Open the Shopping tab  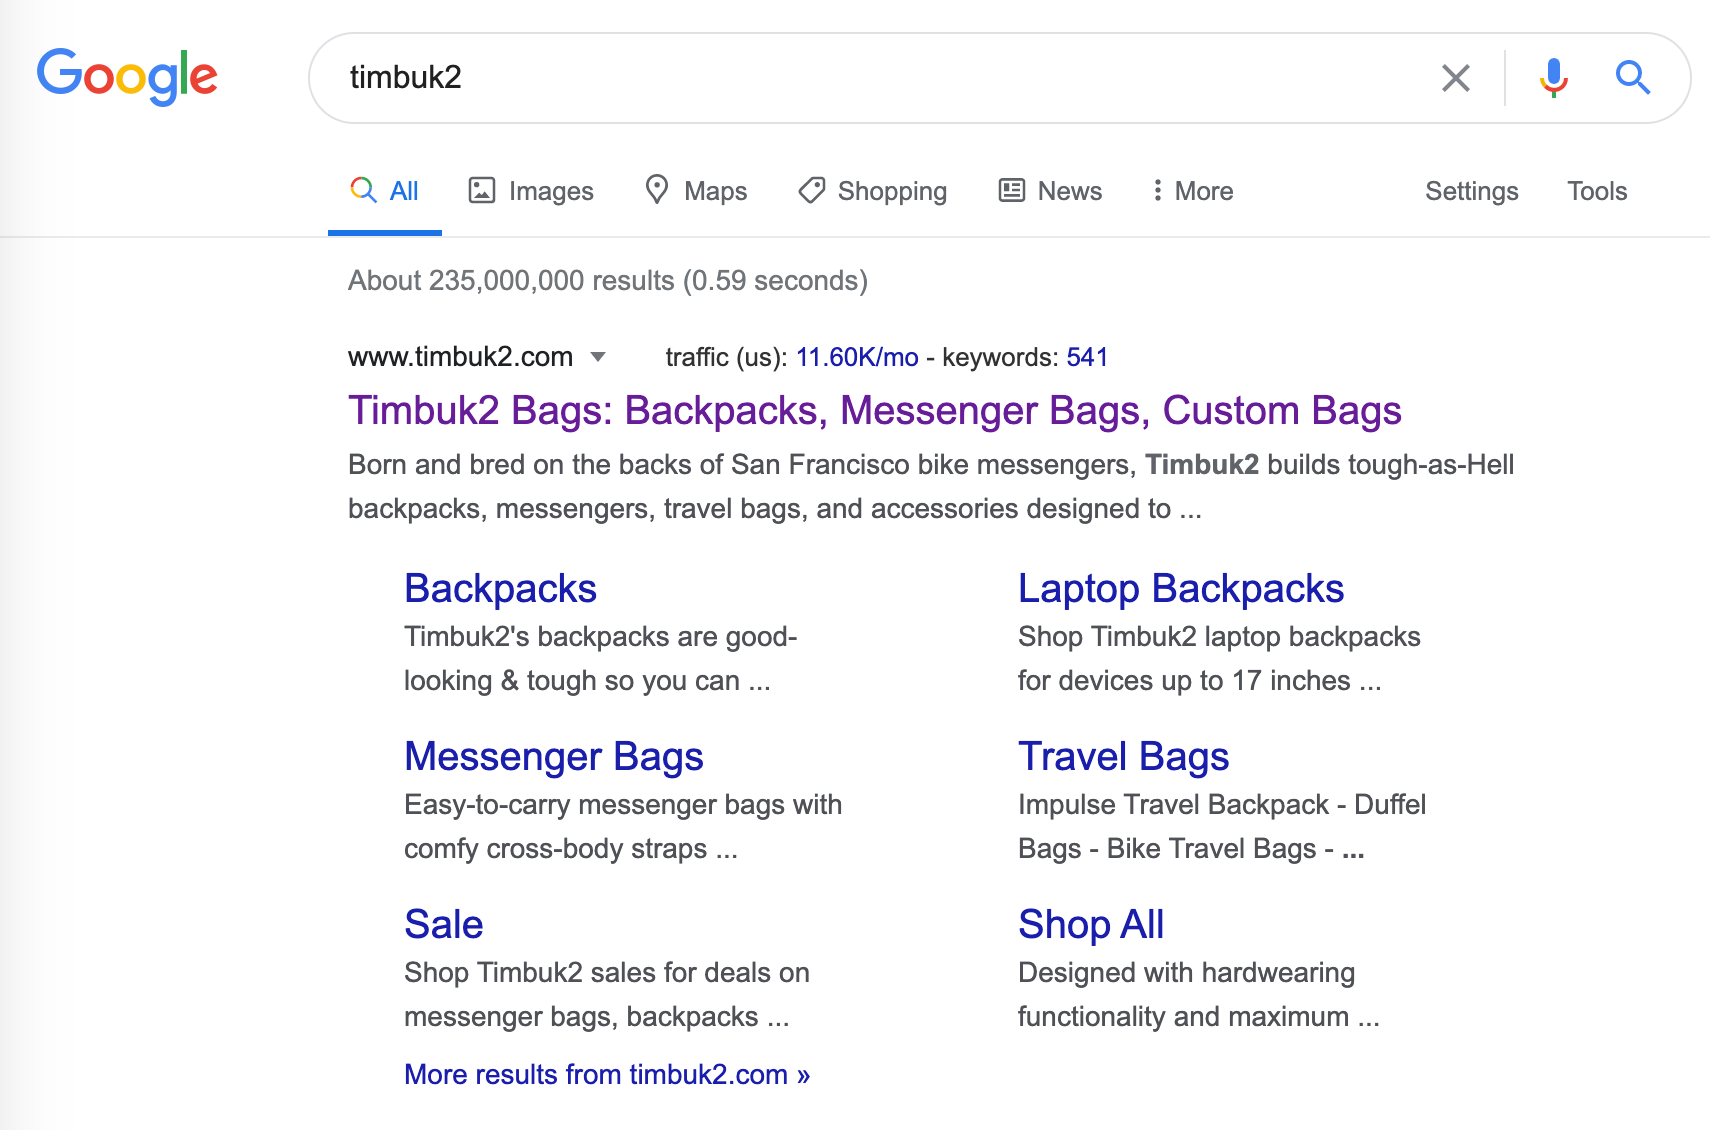[872, 191]
